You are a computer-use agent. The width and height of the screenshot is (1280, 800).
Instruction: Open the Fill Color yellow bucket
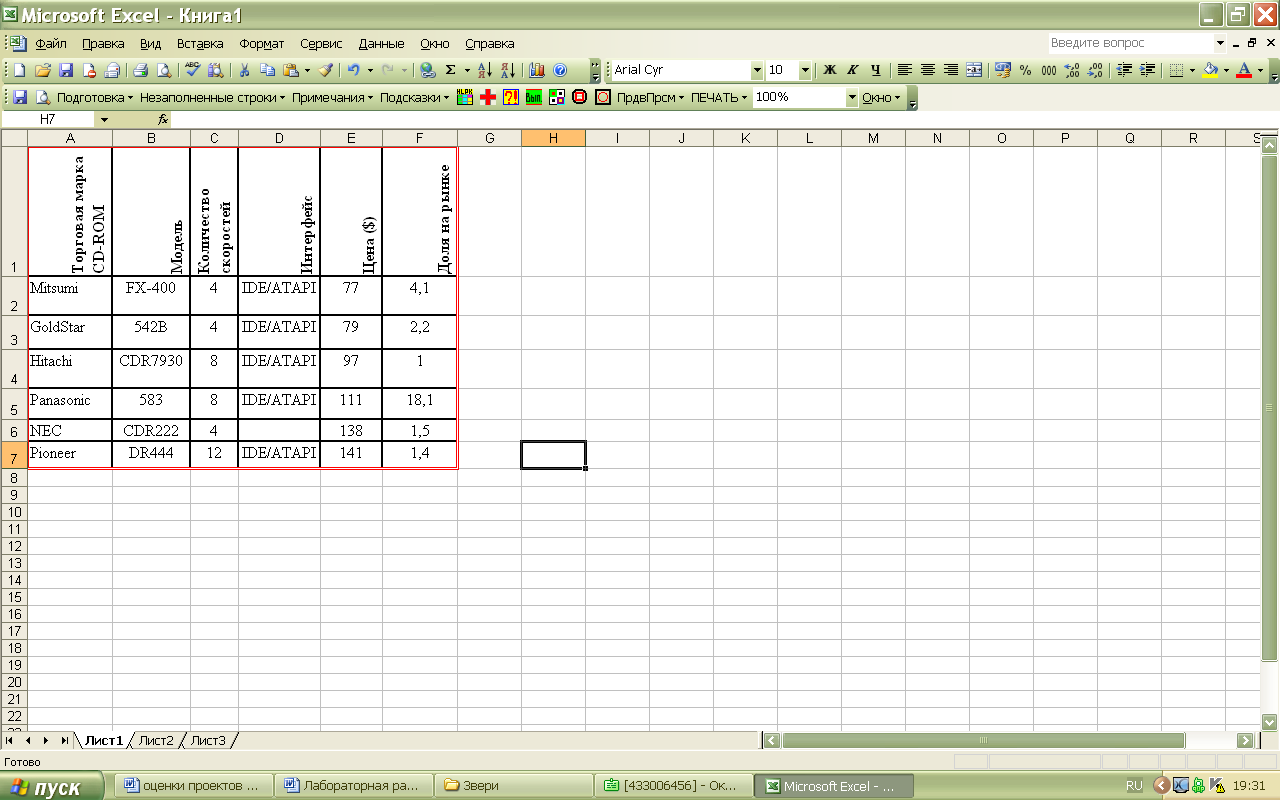click(1210, 70)
